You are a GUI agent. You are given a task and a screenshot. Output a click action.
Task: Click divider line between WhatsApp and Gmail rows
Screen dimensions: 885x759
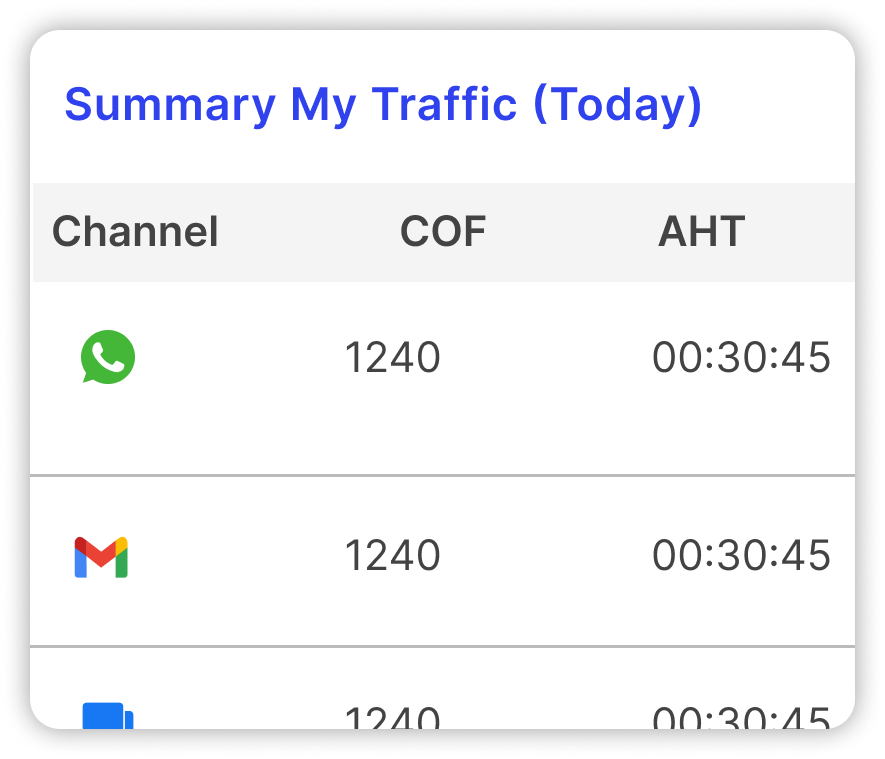pyautogui.click(x=442, y=476)
